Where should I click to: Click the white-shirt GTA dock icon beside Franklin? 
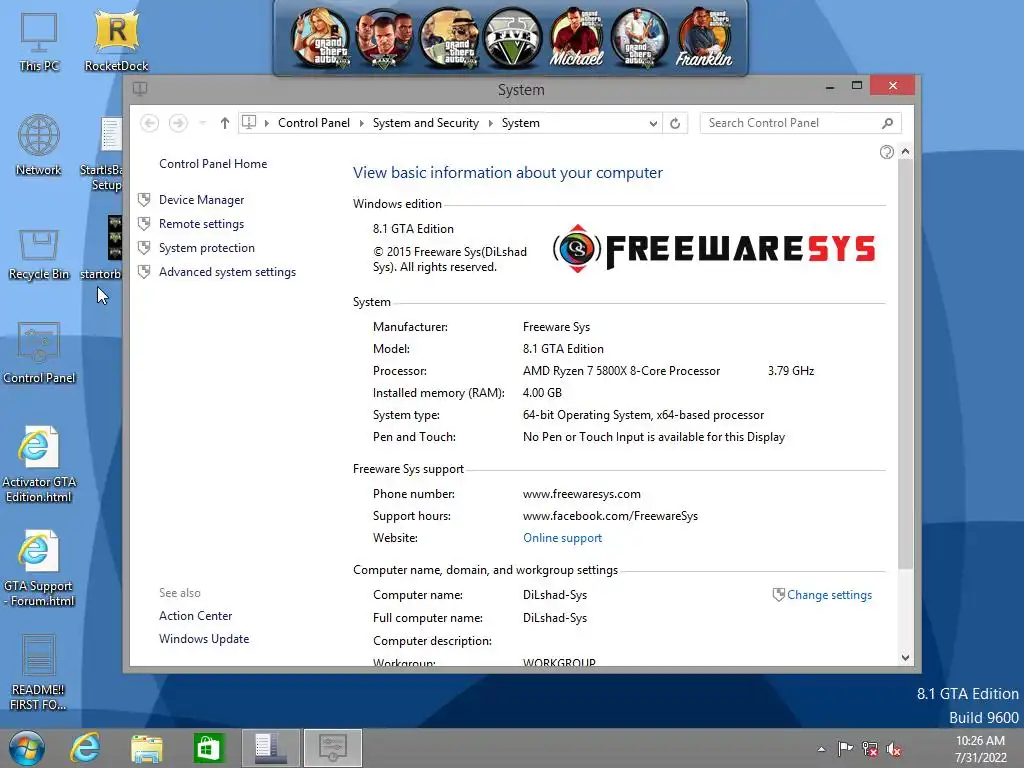tap(639, 39)
